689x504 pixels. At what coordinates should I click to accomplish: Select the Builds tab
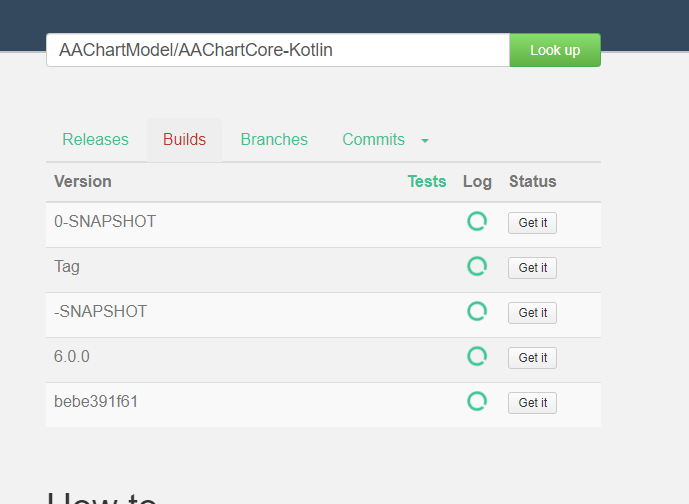185,139
